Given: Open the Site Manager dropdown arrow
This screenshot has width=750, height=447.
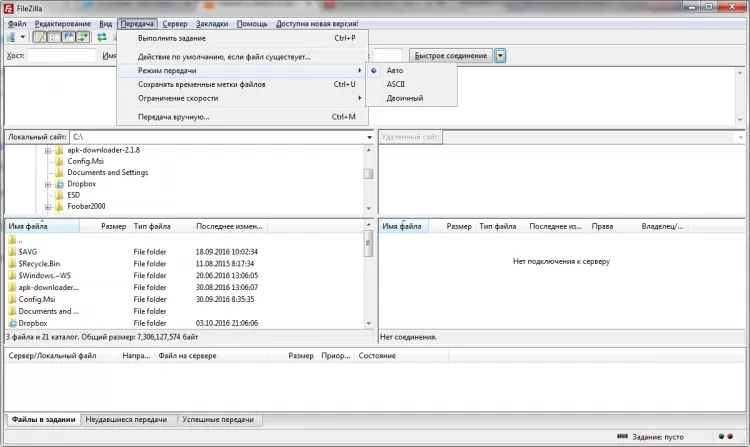Looking at the screenshot, I should click(x=22, y=37).
